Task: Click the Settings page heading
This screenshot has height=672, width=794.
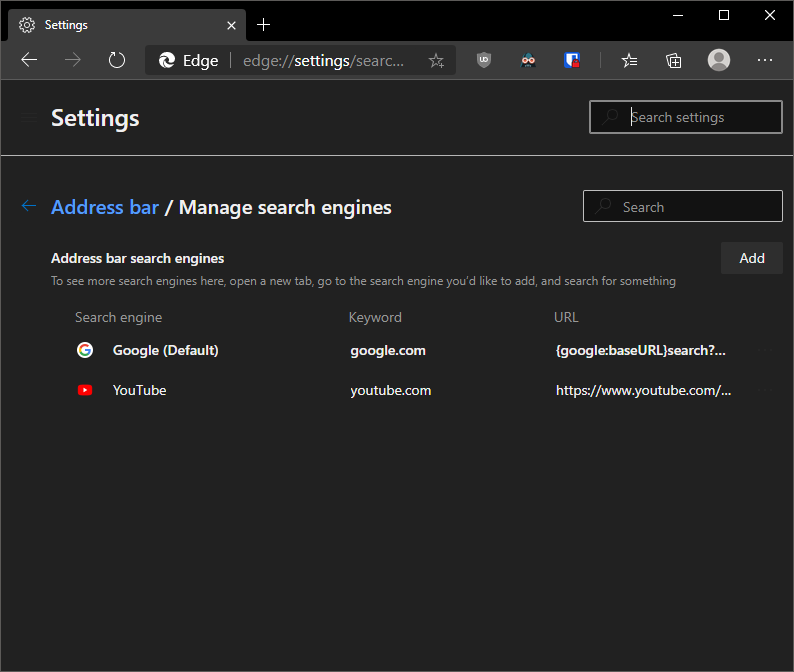Action: 95,118
